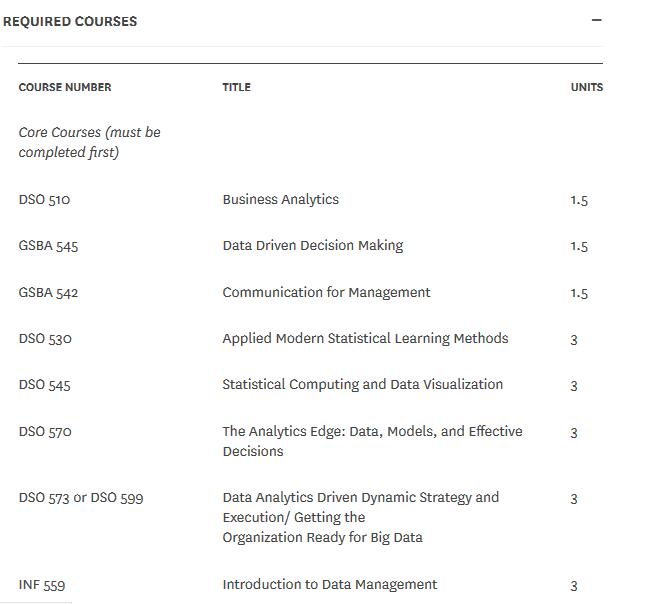Open the Business Analytics course title

pyautogui.click(x=280, y=199)
